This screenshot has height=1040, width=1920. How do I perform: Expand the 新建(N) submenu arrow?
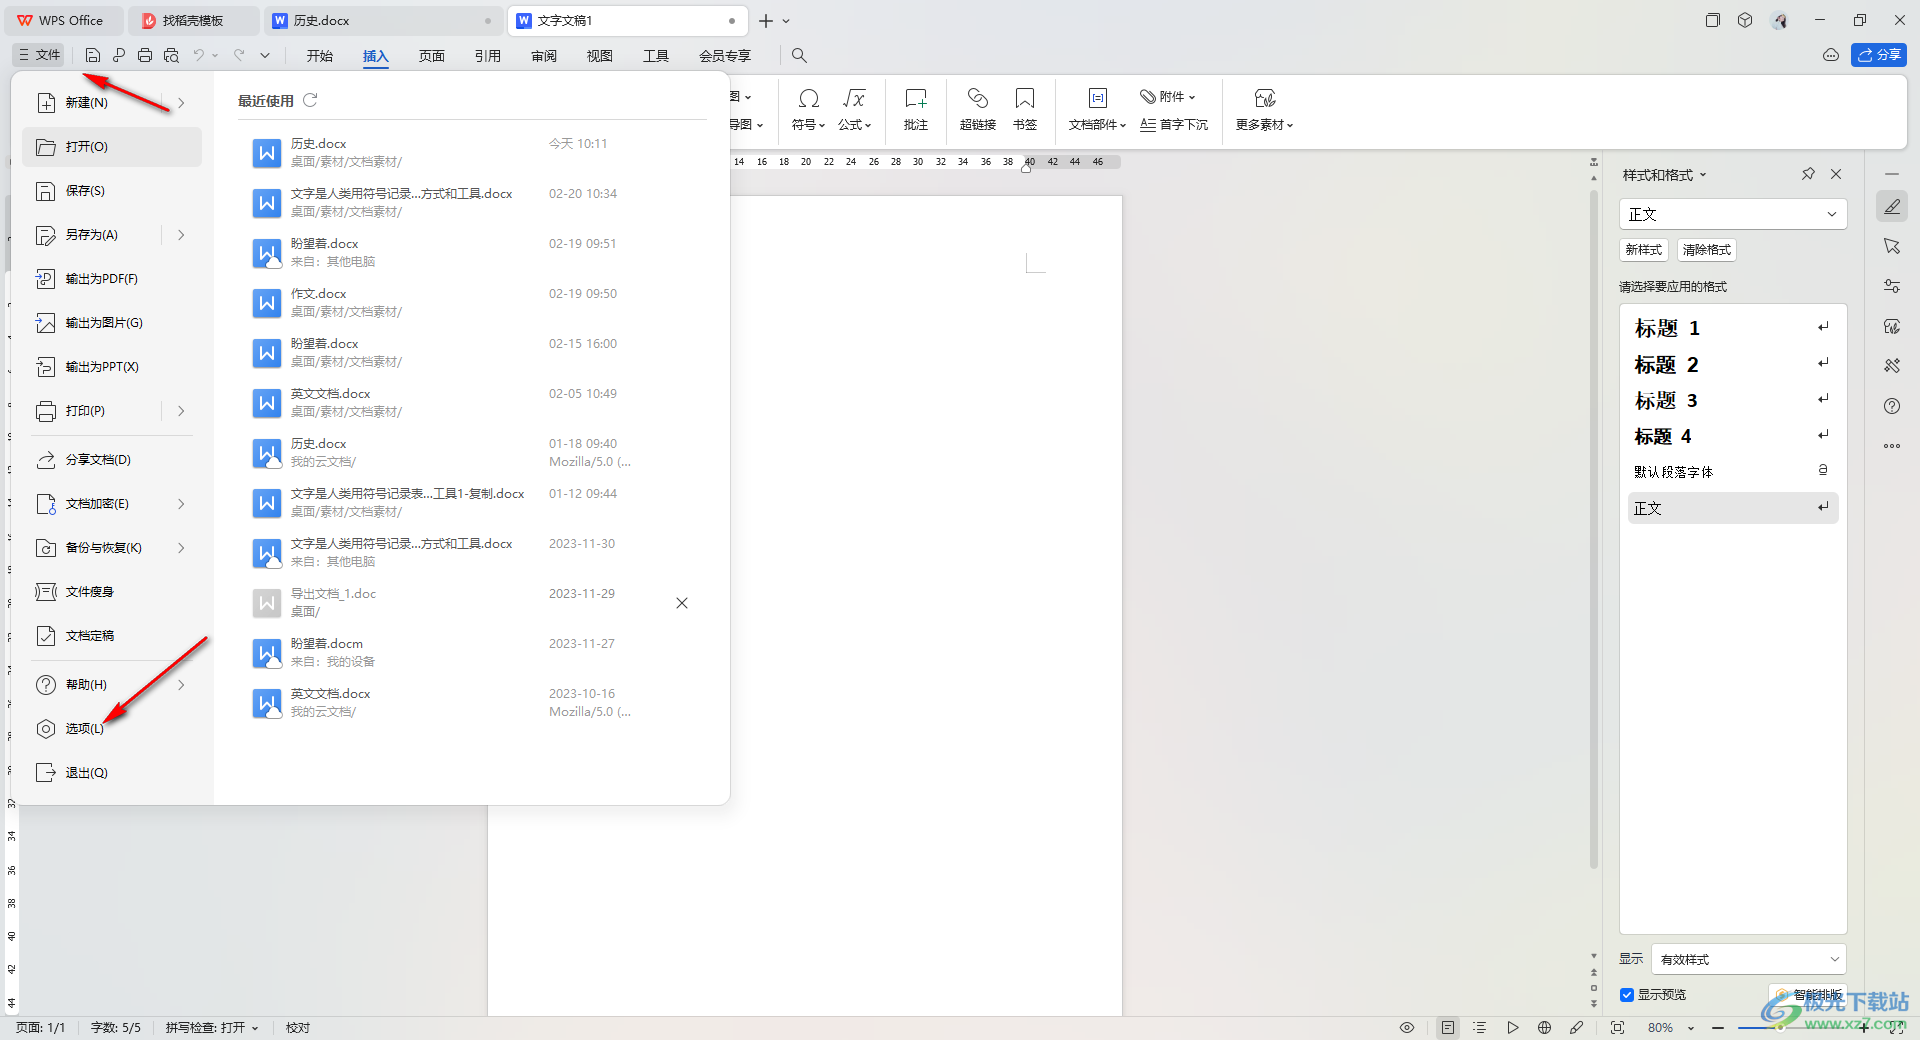181,103
